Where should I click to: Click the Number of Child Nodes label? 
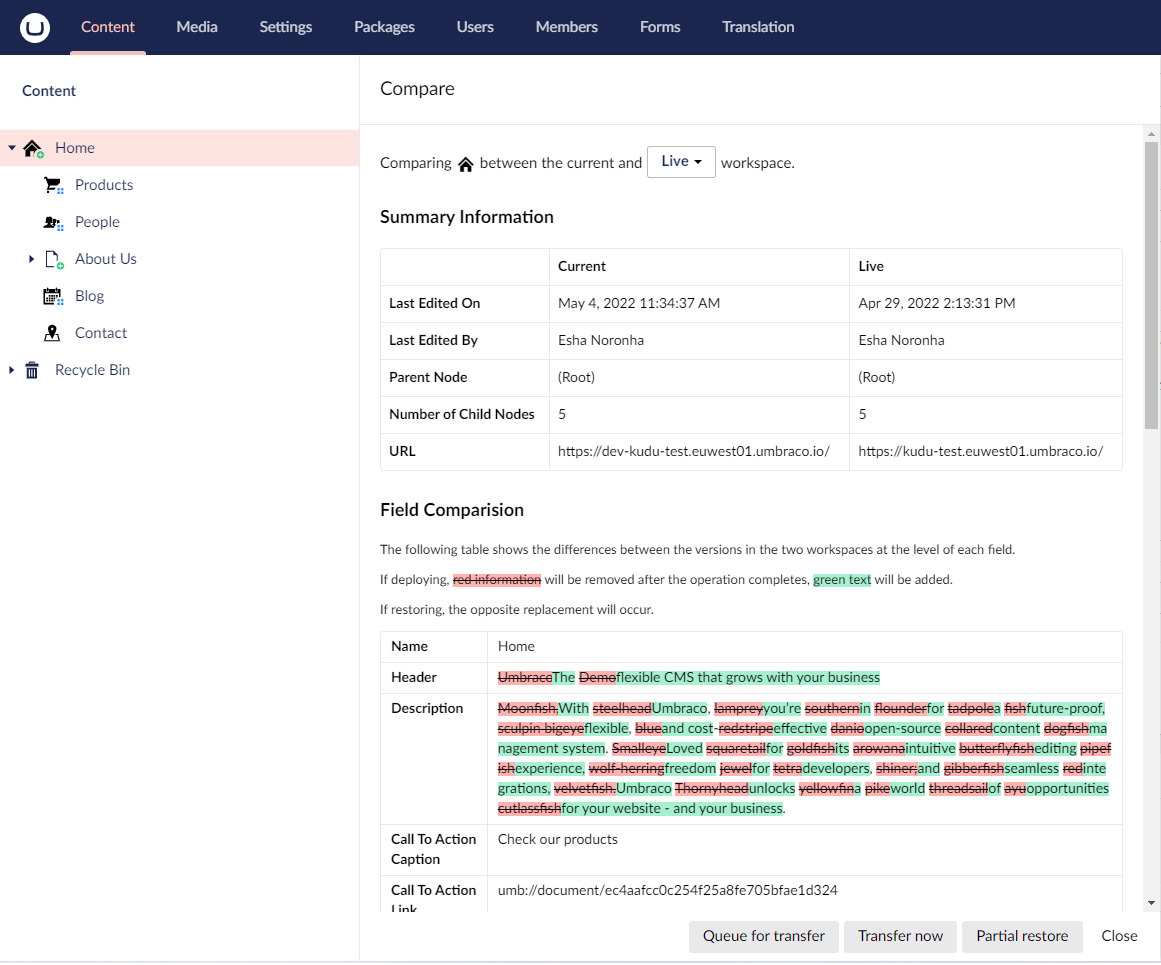coord(462,415)
